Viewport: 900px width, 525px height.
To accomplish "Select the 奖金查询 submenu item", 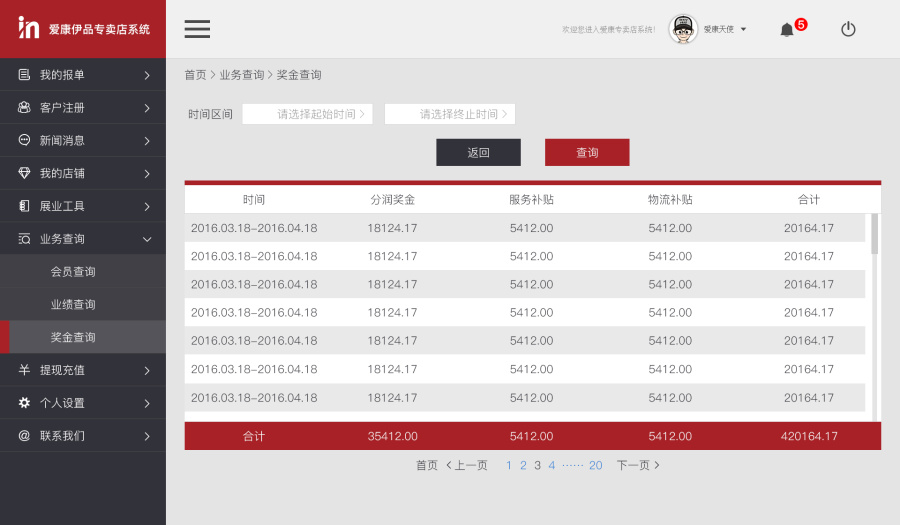I will coord(83,337).
